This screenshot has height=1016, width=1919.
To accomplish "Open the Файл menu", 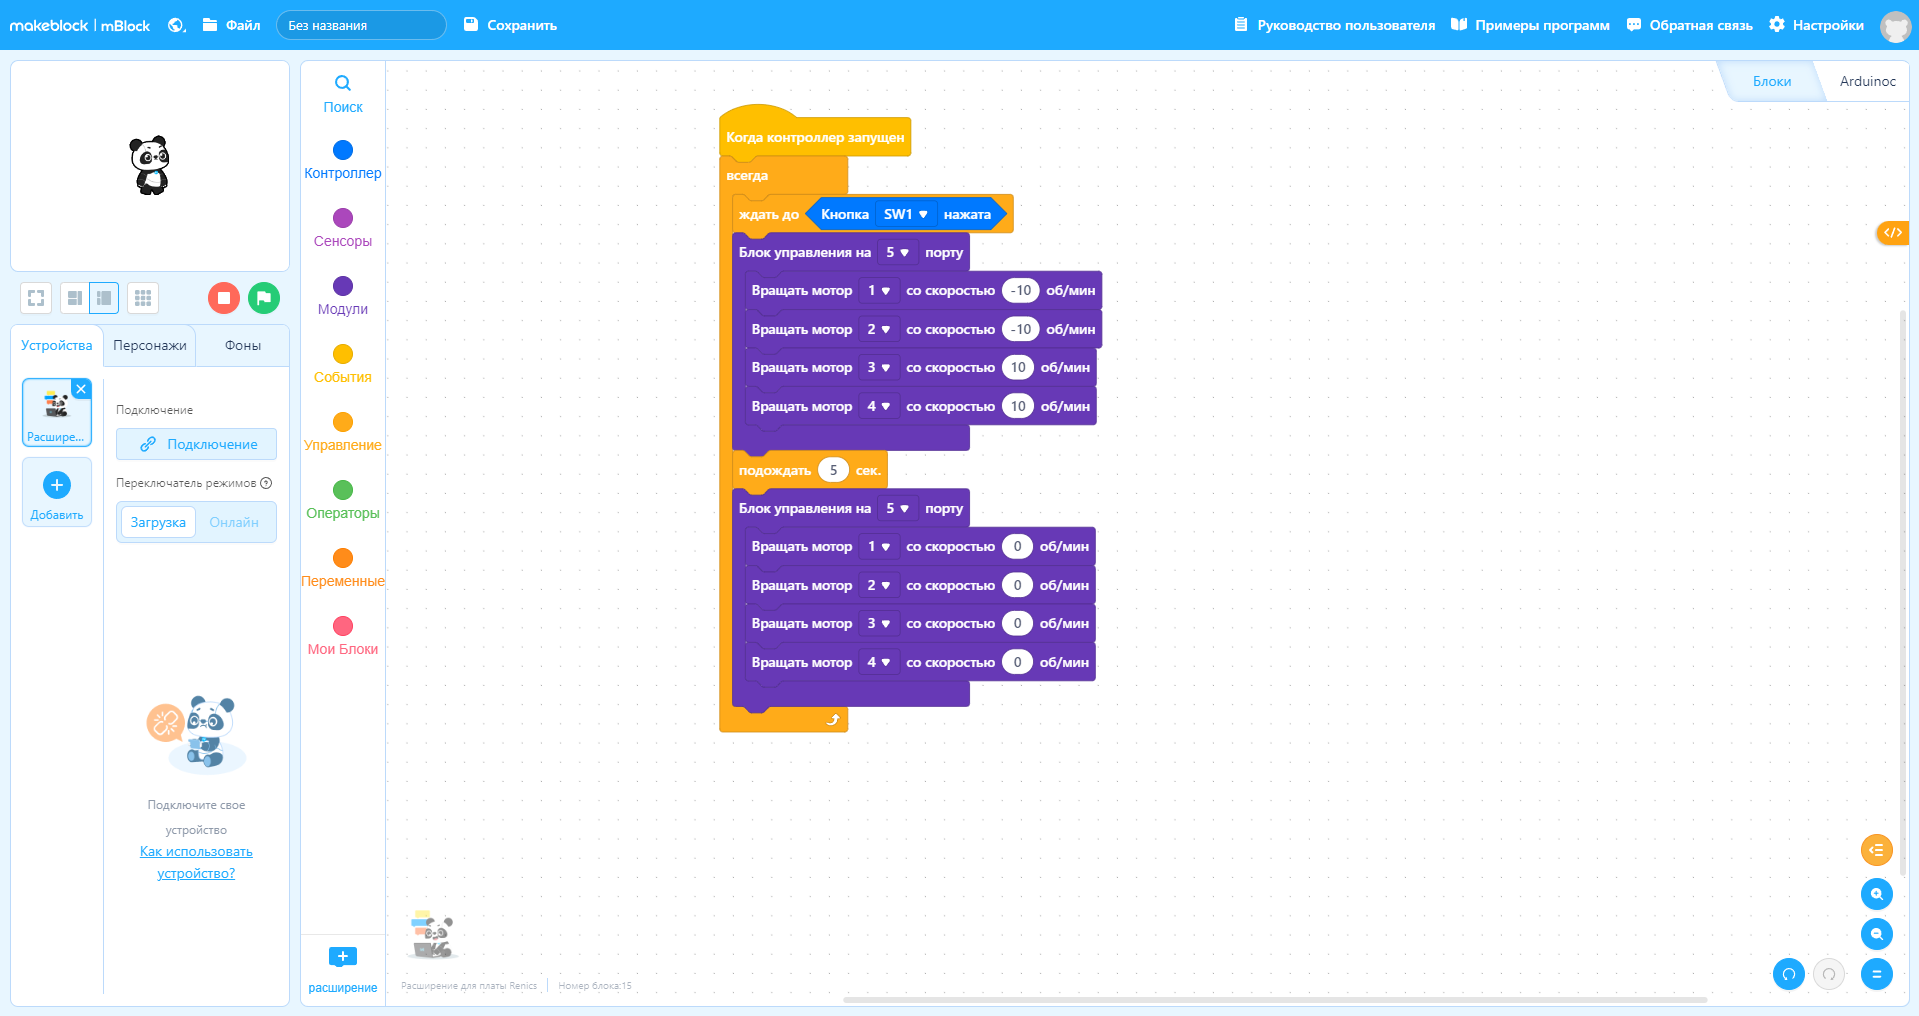I will coord(232,25).
